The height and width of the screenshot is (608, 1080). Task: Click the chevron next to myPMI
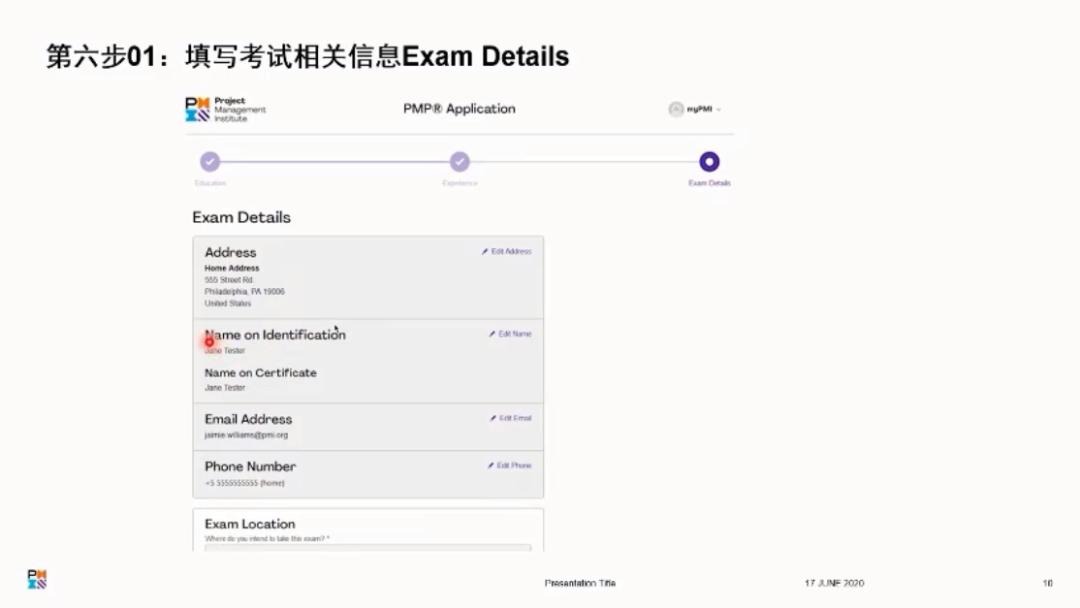[x=718, y=109]
